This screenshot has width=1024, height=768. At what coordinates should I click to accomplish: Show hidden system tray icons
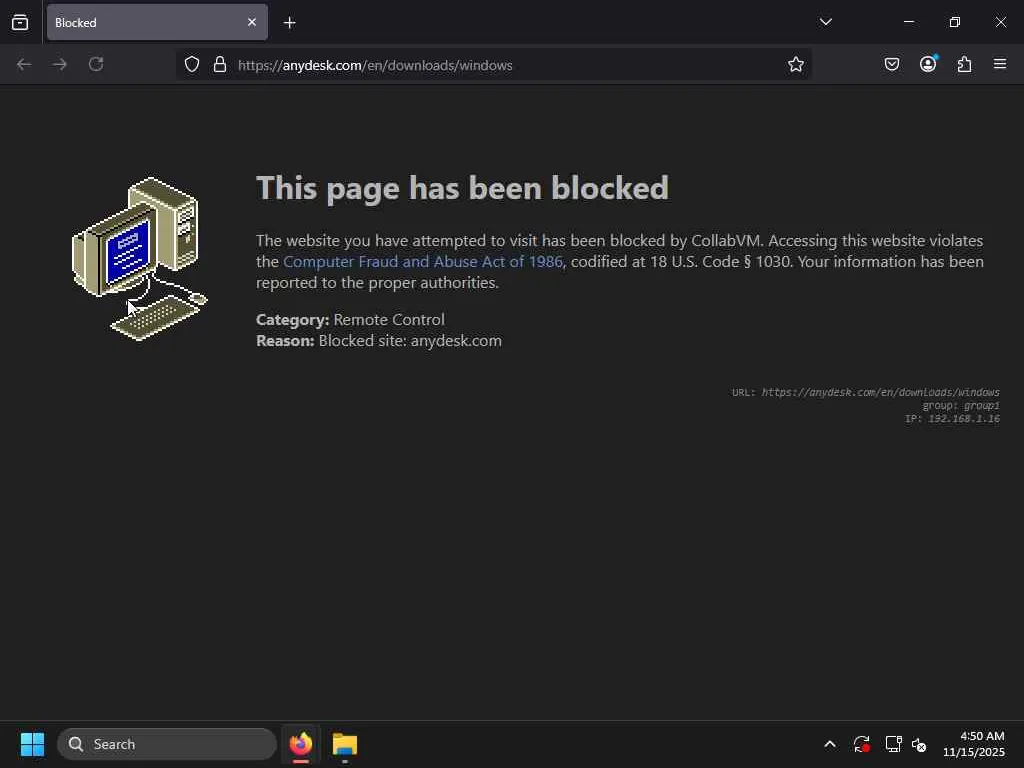829,744
